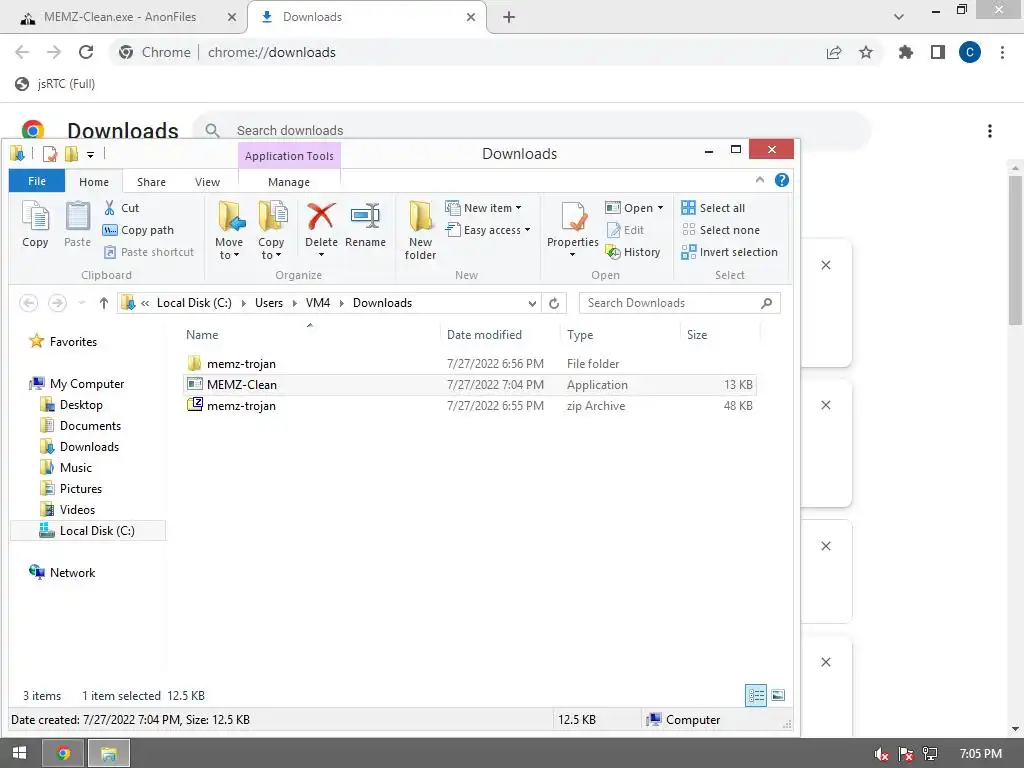The height and width of the screenshot is (768, 1024).
Task: Open Chrome side panel icon
Action: 938,52
